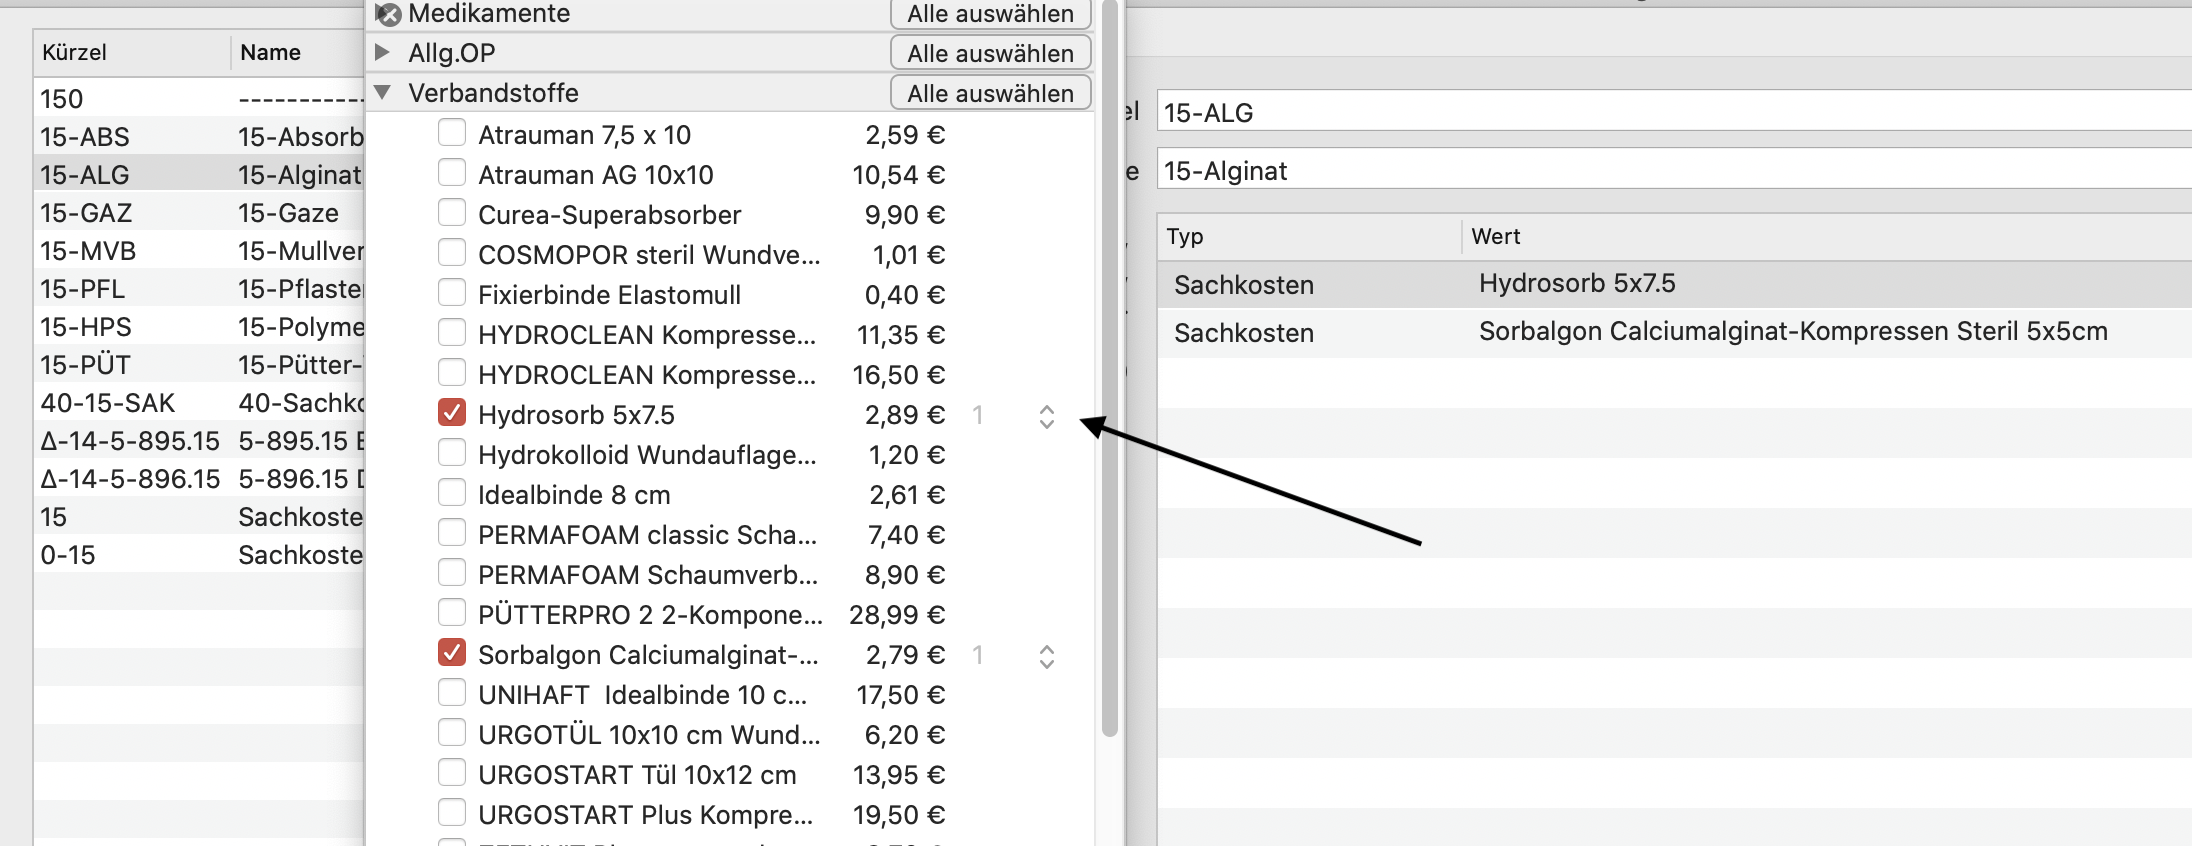The height and width of the screenshot is (846, 2192).
Task: Click the Typ column header
Action: point(1309,236)
